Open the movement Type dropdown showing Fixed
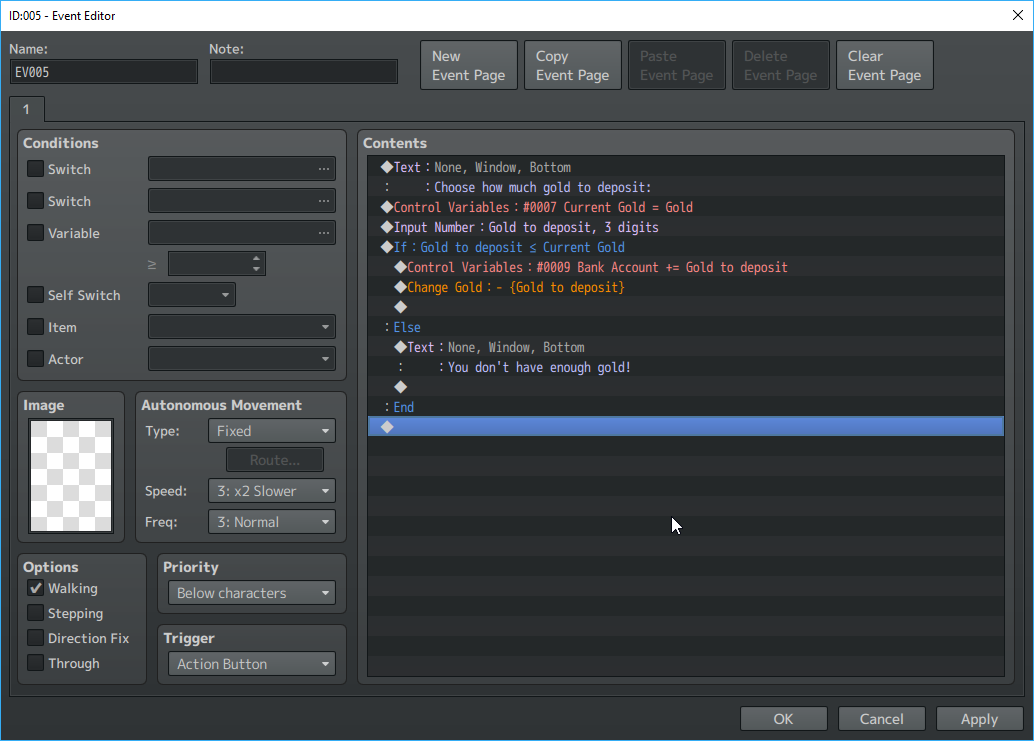 pos(272,431)
